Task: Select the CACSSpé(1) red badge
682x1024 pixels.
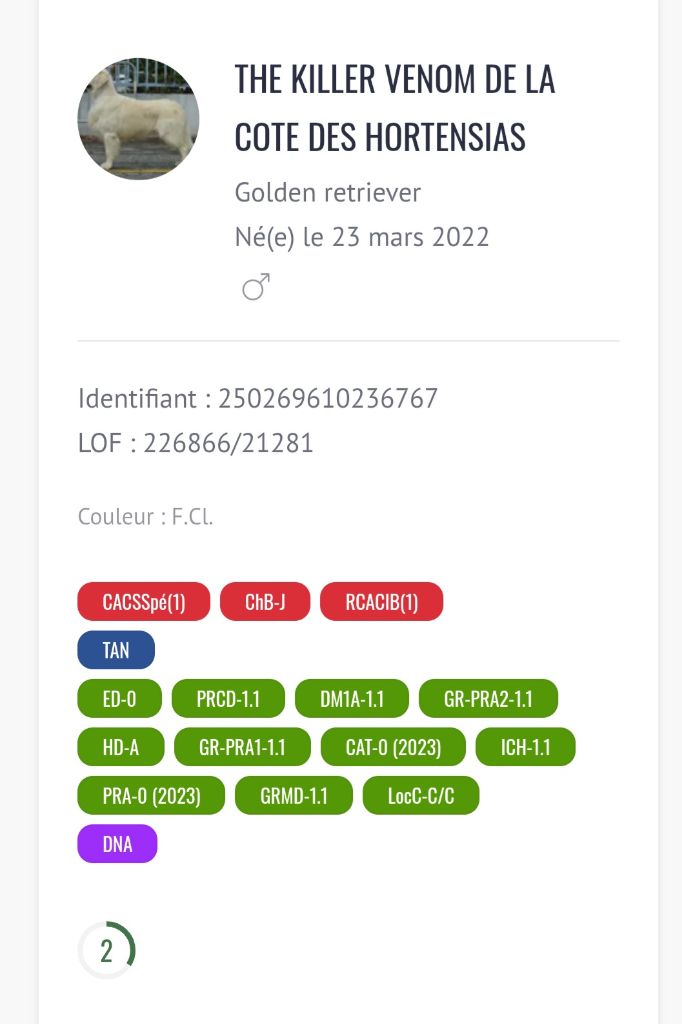Action: coord(144,601)
